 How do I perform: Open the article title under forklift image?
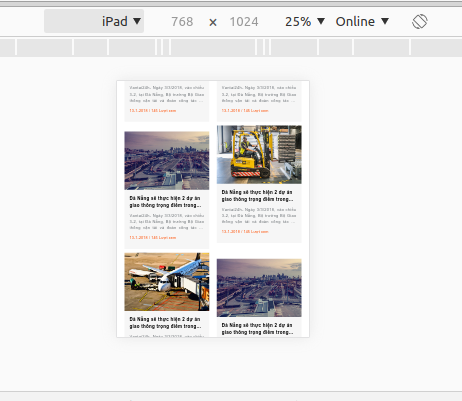tap(257, 196)
